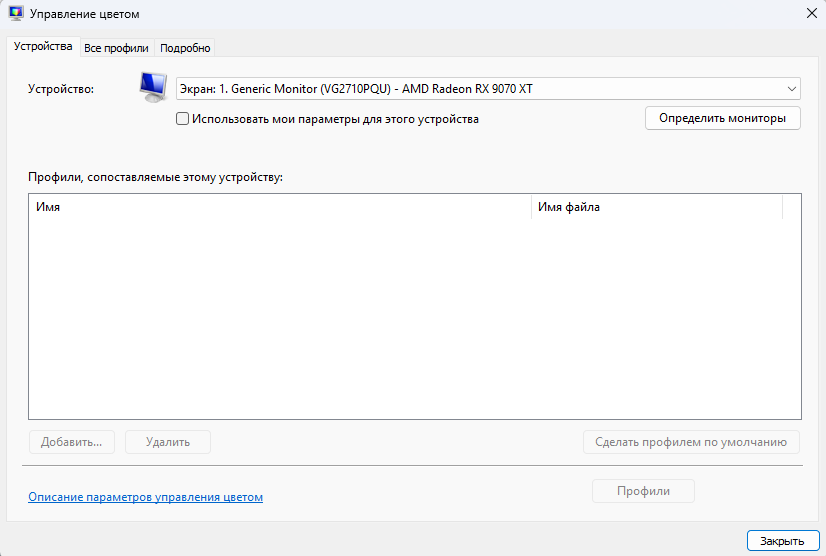Viewport: 826px width, 556px height.
Task: Close the Управление цветом window
Action: tap(812, 14)
